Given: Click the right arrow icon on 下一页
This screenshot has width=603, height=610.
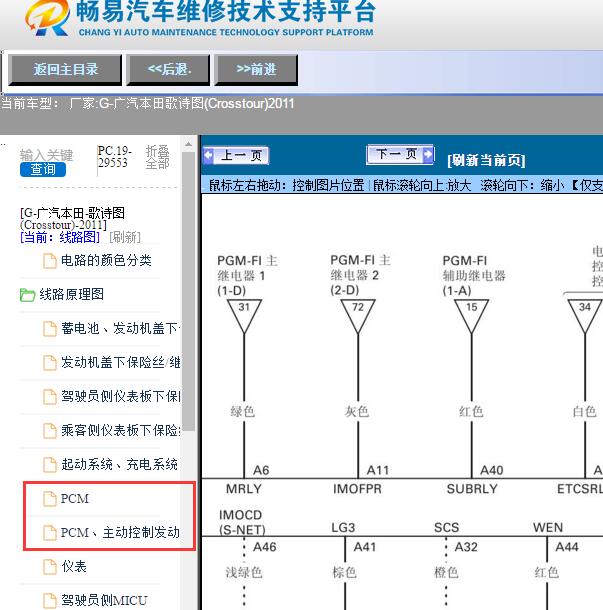Looking at the screenshot, I should pyautogui.click(x=428, y=154).
